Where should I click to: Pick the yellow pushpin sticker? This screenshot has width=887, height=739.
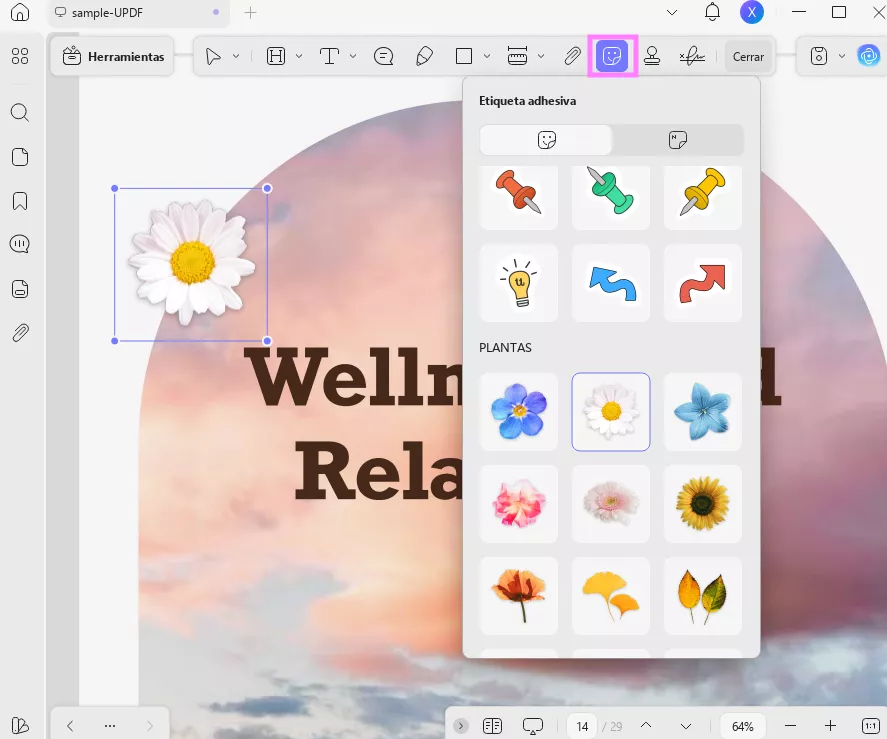coord(703,195)
